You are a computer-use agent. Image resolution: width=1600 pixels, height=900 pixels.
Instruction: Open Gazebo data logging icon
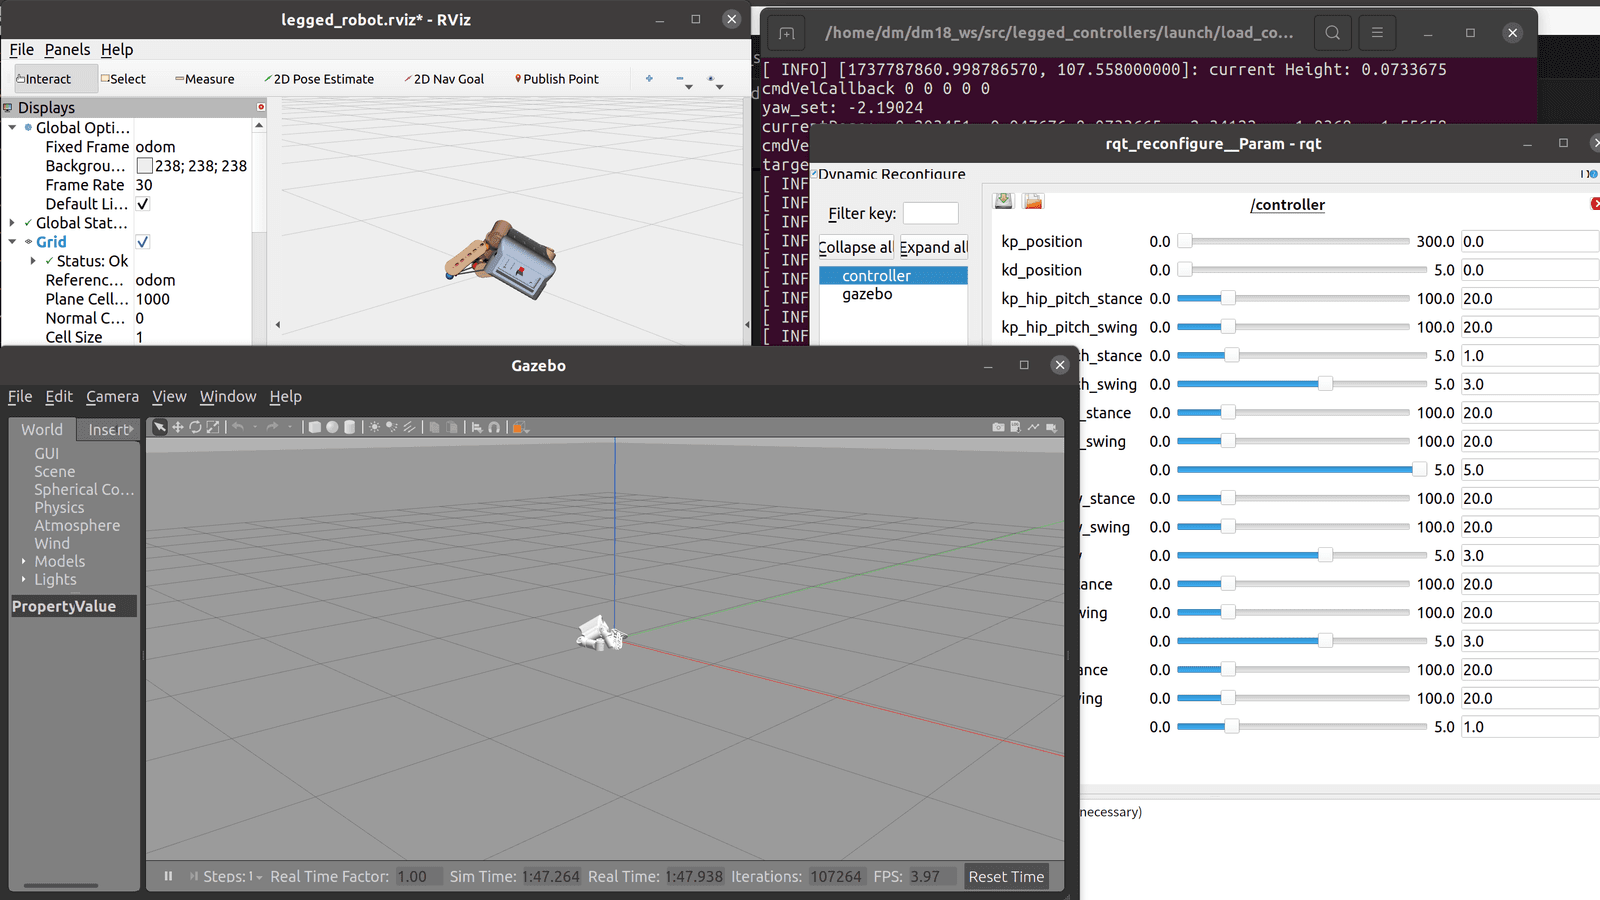coord(1016,427)
